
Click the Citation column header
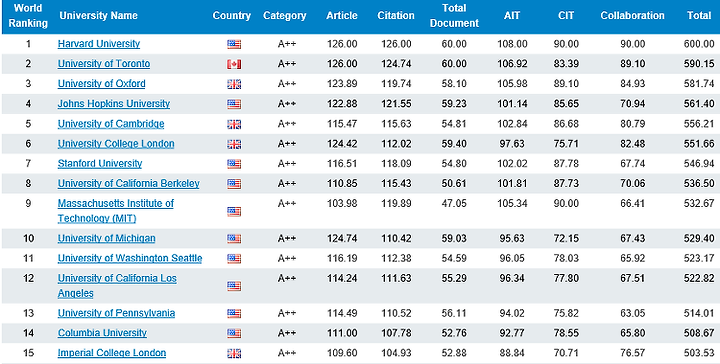point(396,16)
